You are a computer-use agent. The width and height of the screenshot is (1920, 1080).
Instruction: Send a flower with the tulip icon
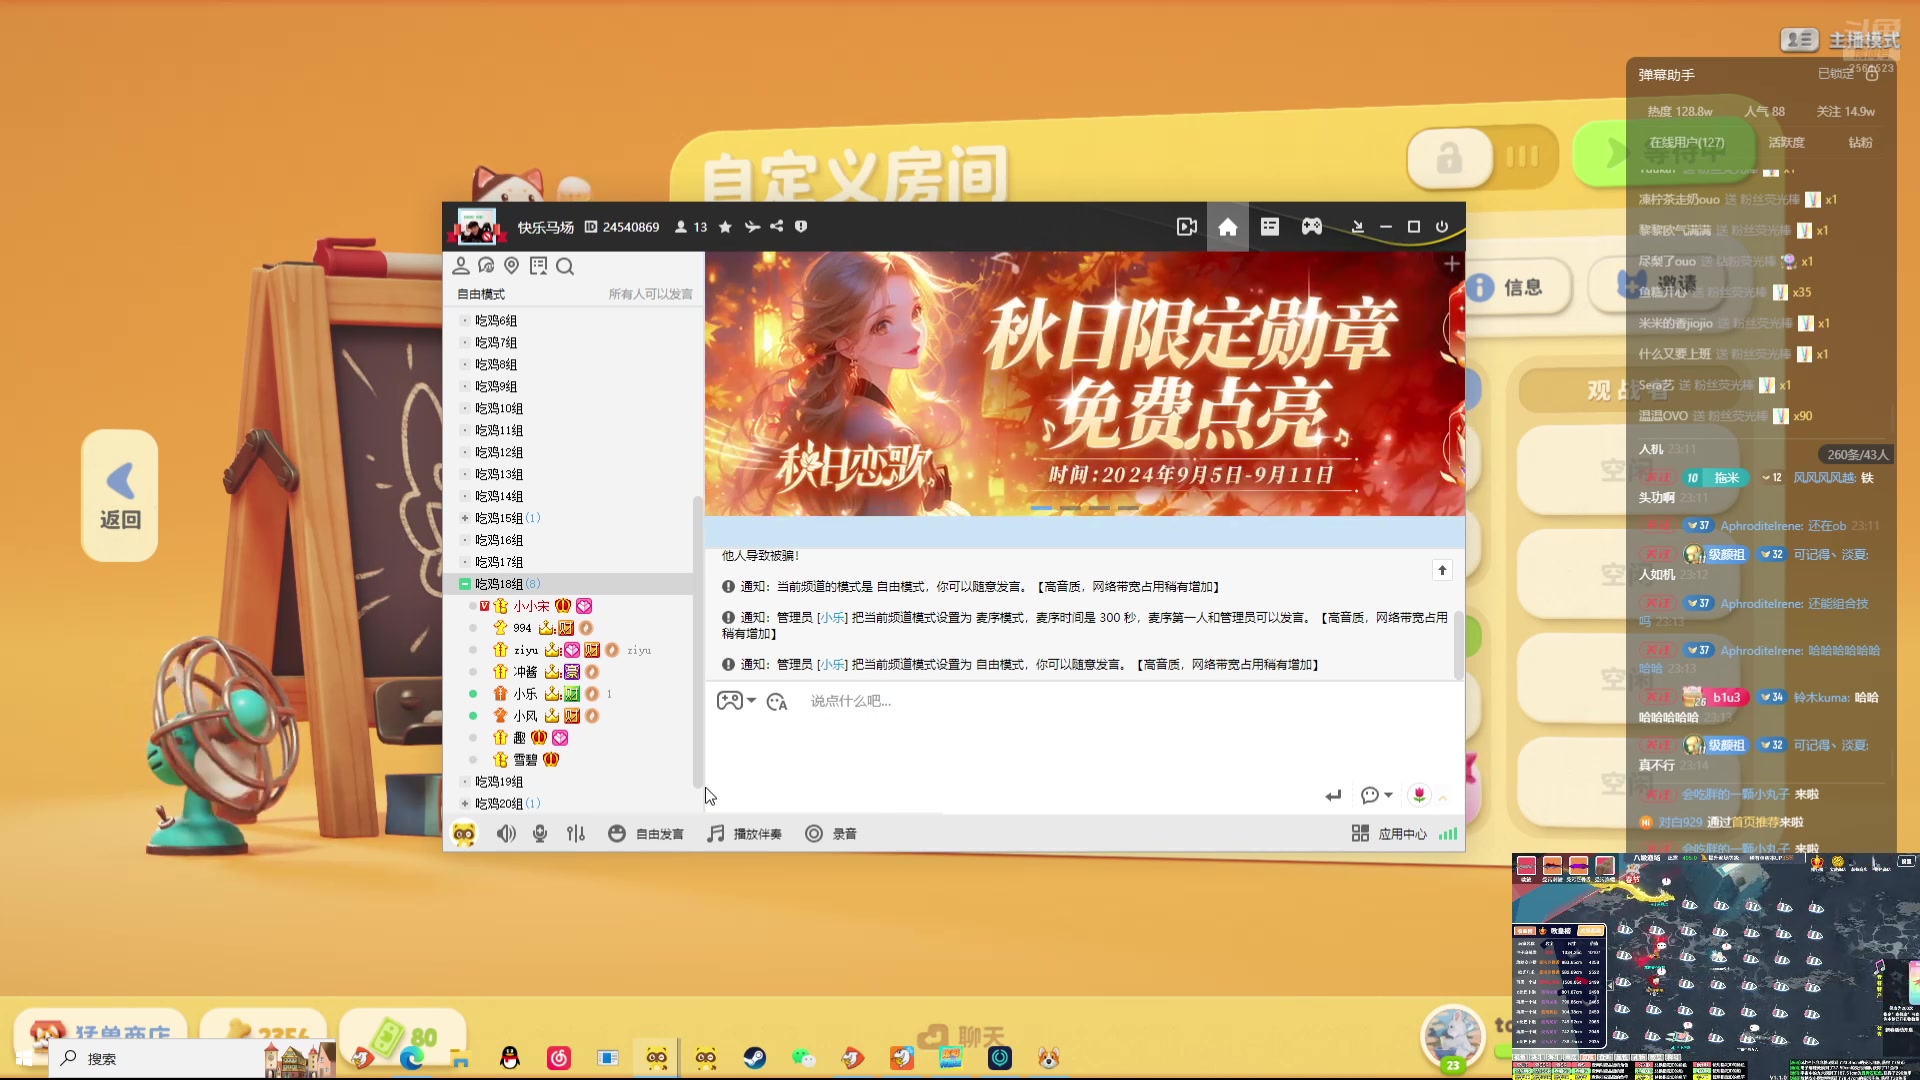(1419, 795)
